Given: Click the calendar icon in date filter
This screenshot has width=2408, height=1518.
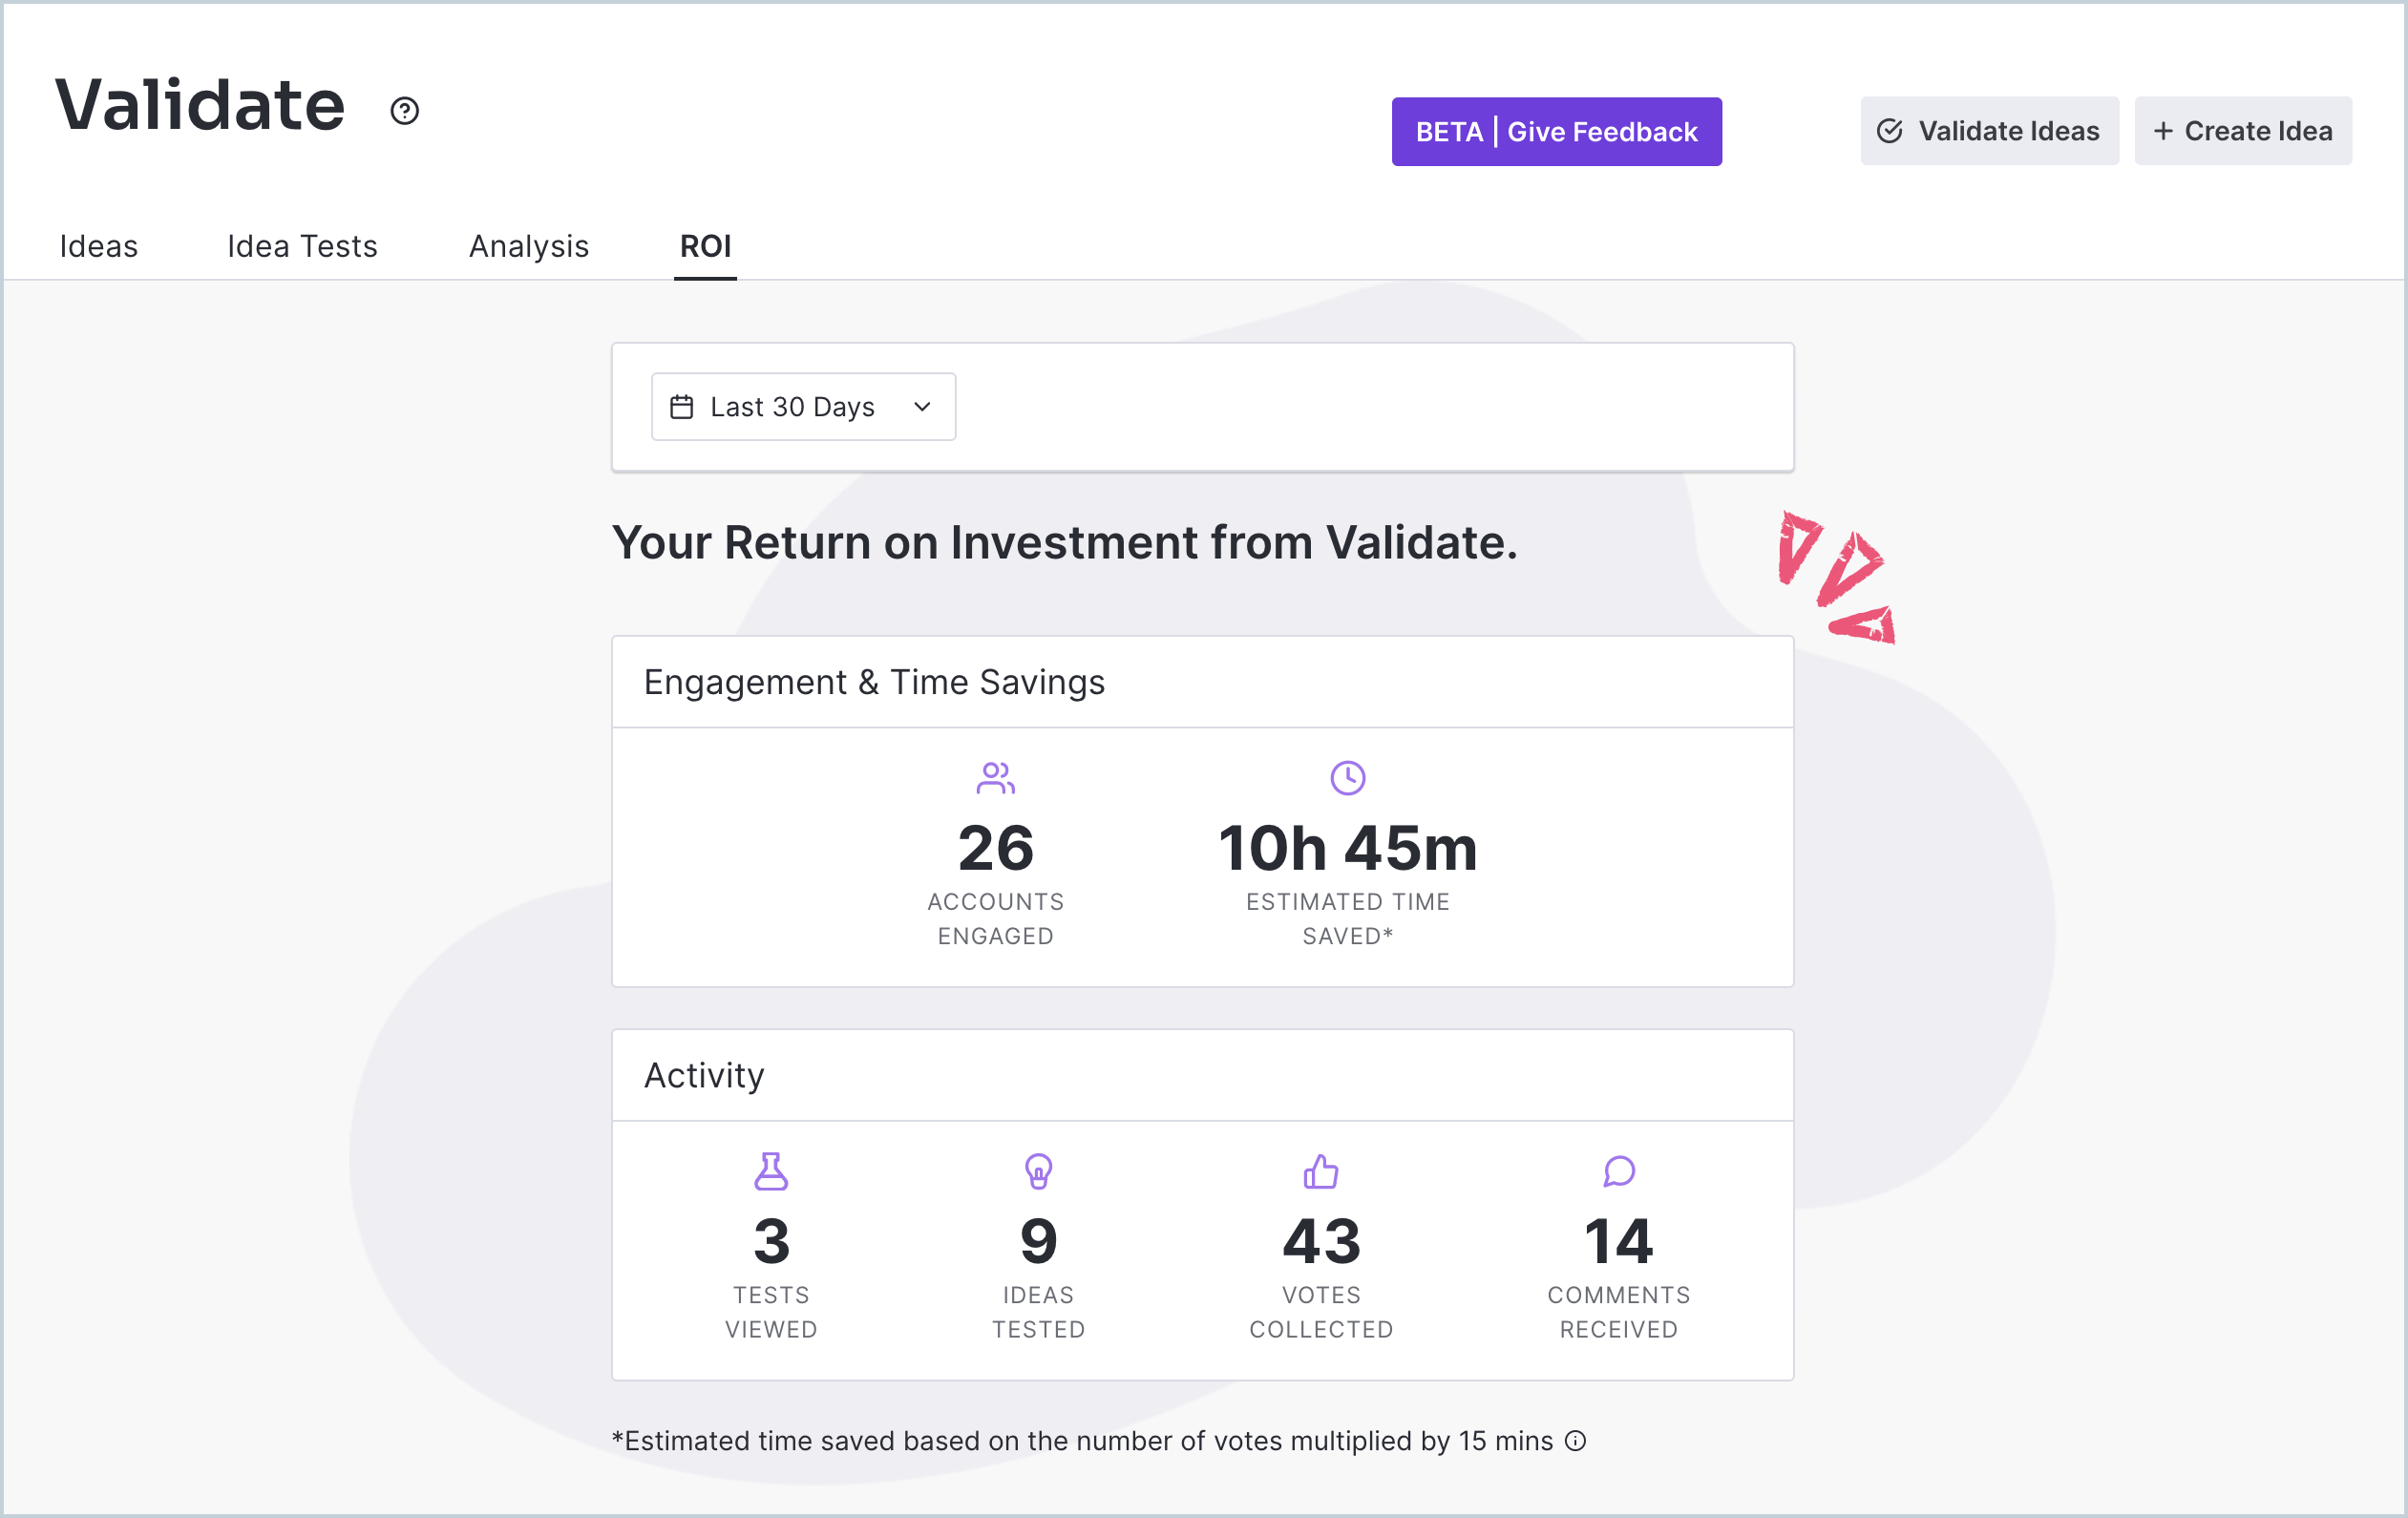Looking at the screenshot, I should 681,407.
